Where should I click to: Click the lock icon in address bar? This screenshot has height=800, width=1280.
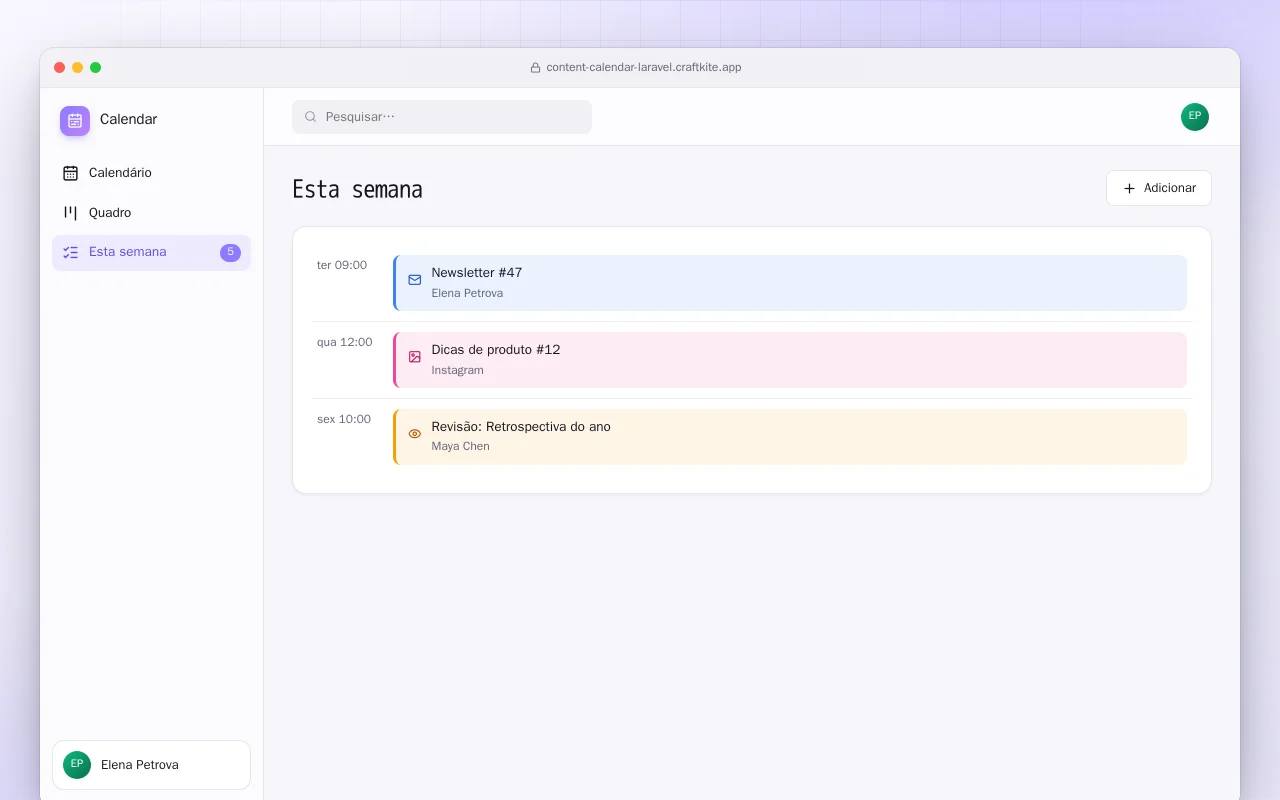click(535, 68)
